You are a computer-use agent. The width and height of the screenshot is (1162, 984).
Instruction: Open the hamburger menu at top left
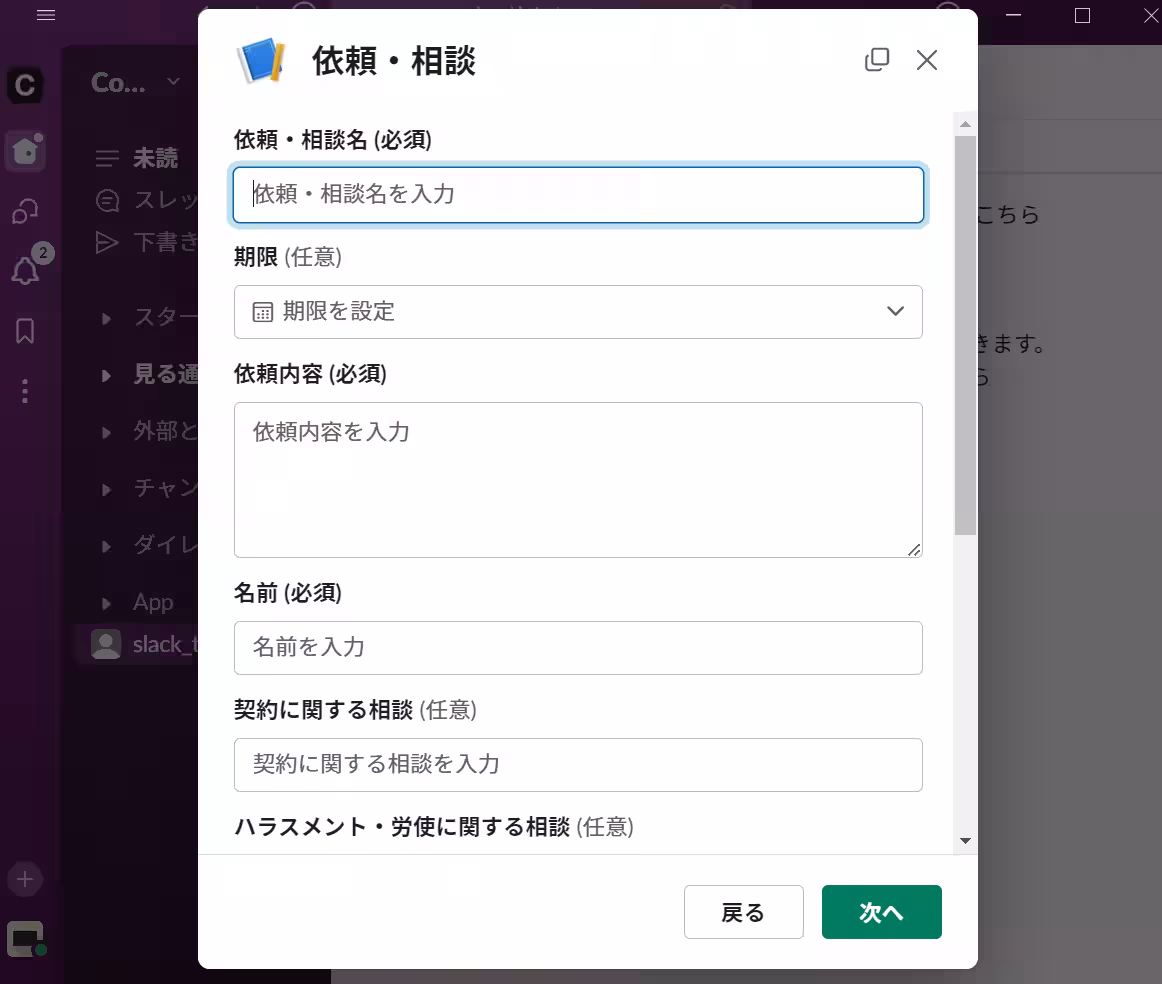[x=45, y=15]
